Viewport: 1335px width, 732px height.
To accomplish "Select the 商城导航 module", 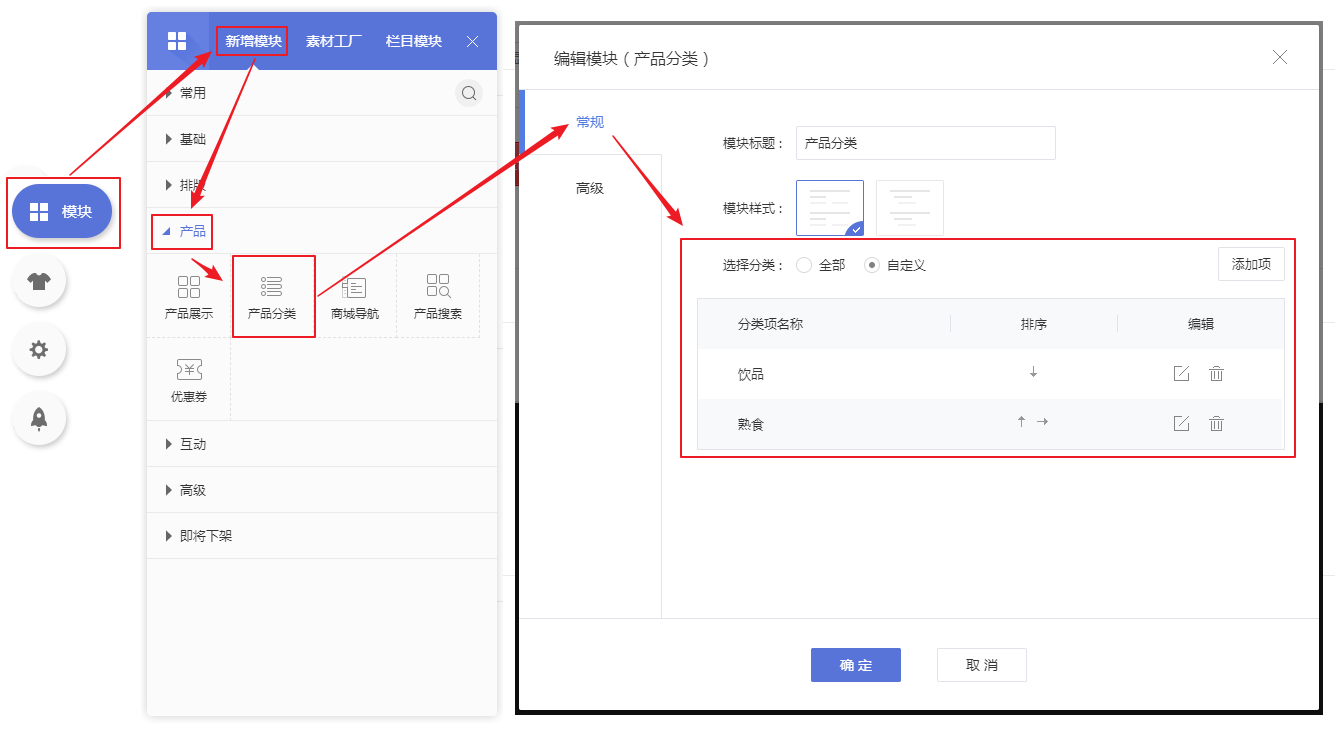I will click(355, 296).
